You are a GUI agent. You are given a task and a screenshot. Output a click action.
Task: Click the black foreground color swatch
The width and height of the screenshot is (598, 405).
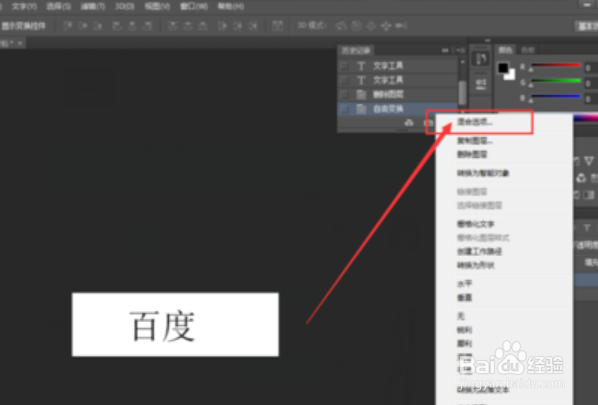pos(503,68)
